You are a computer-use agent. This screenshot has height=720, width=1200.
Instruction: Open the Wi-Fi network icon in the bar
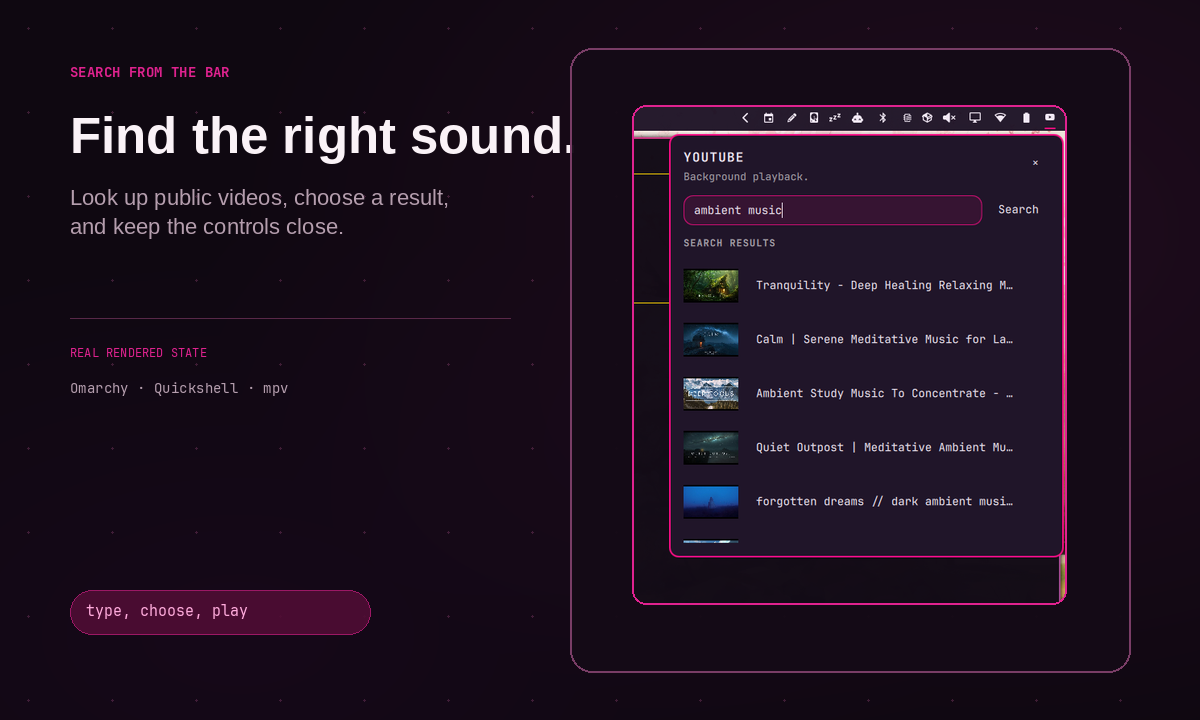tap(1000, 118)
